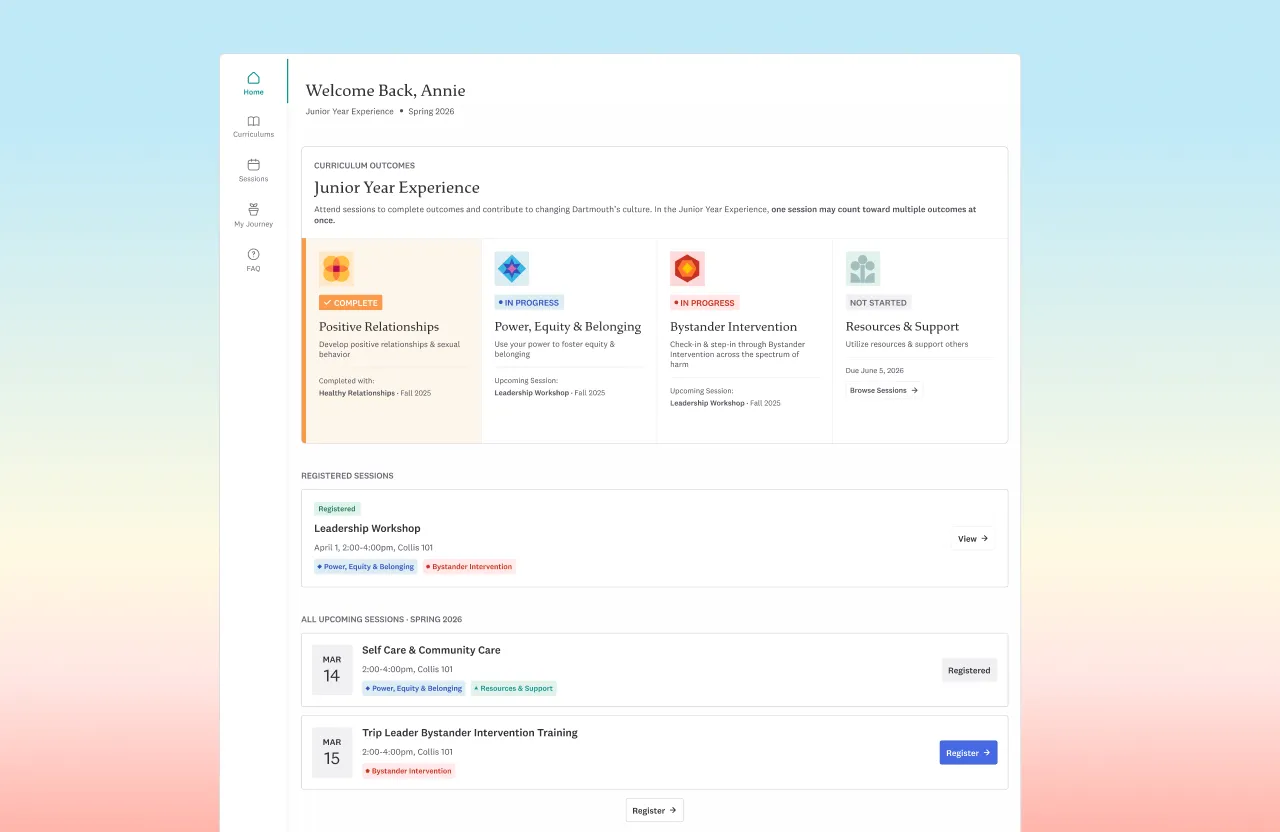View the Leadership Workshop session
Viewport: 1280px width, 832px height.
click(973, 538)
